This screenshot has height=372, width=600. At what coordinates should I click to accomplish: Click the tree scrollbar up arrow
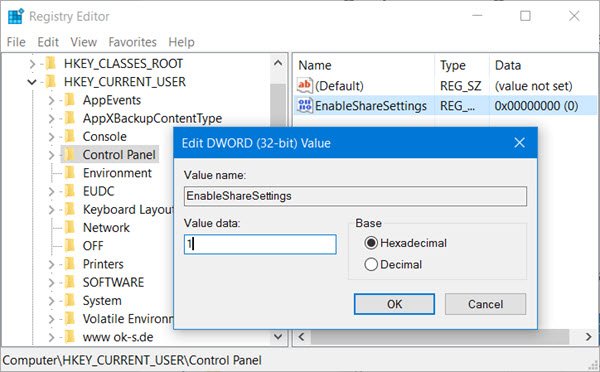coord(278,63)
